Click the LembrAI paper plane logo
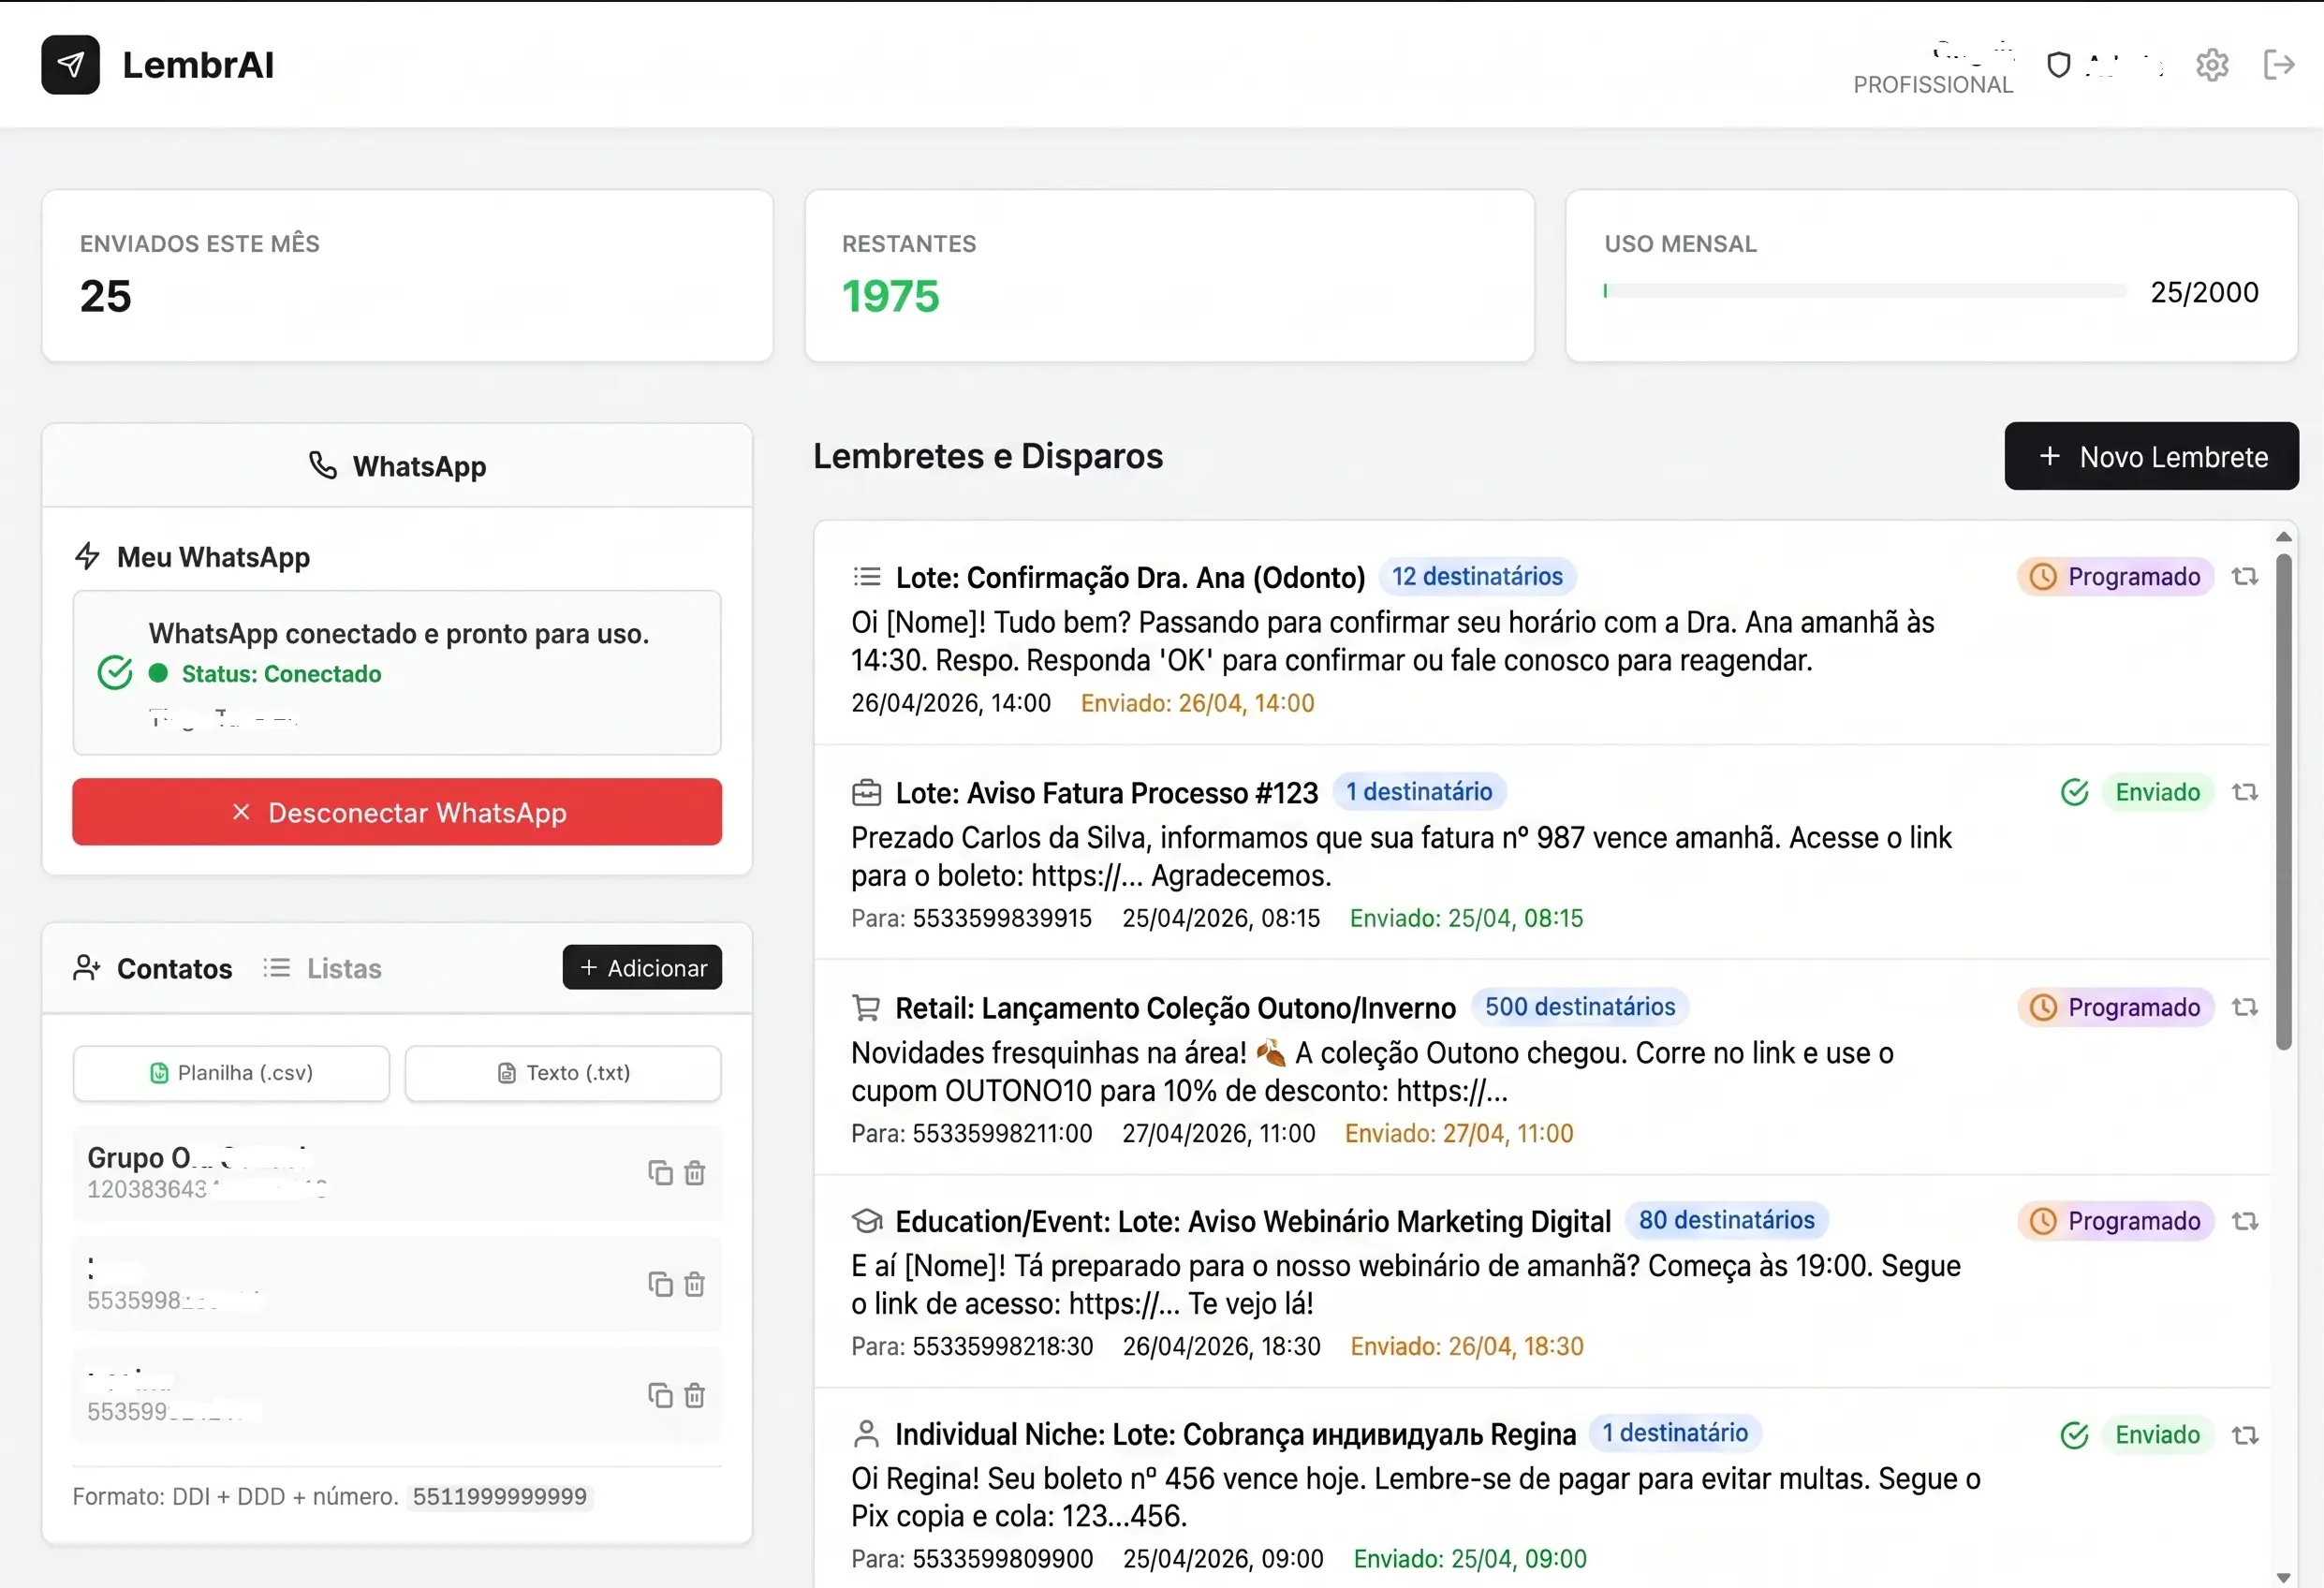This screenshot has height=1588, width=2324. (70, 65)
